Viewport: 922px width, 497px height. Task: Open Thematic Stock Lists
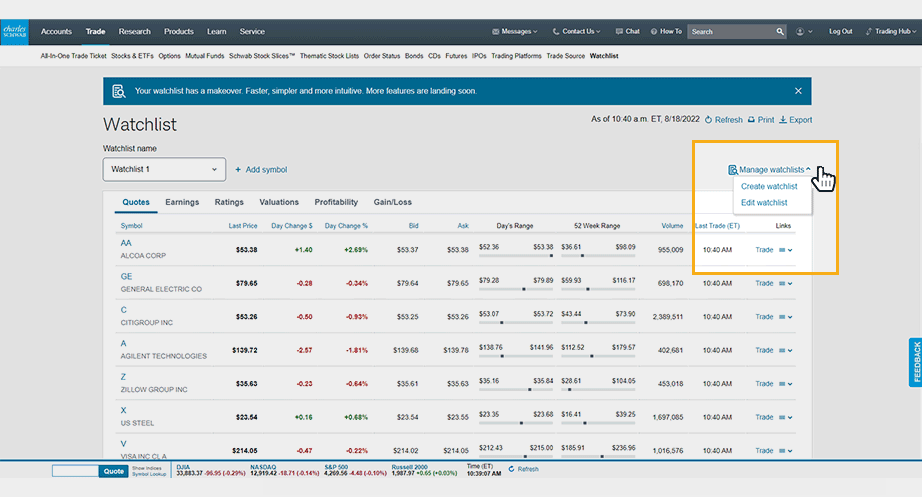(329, 56)
